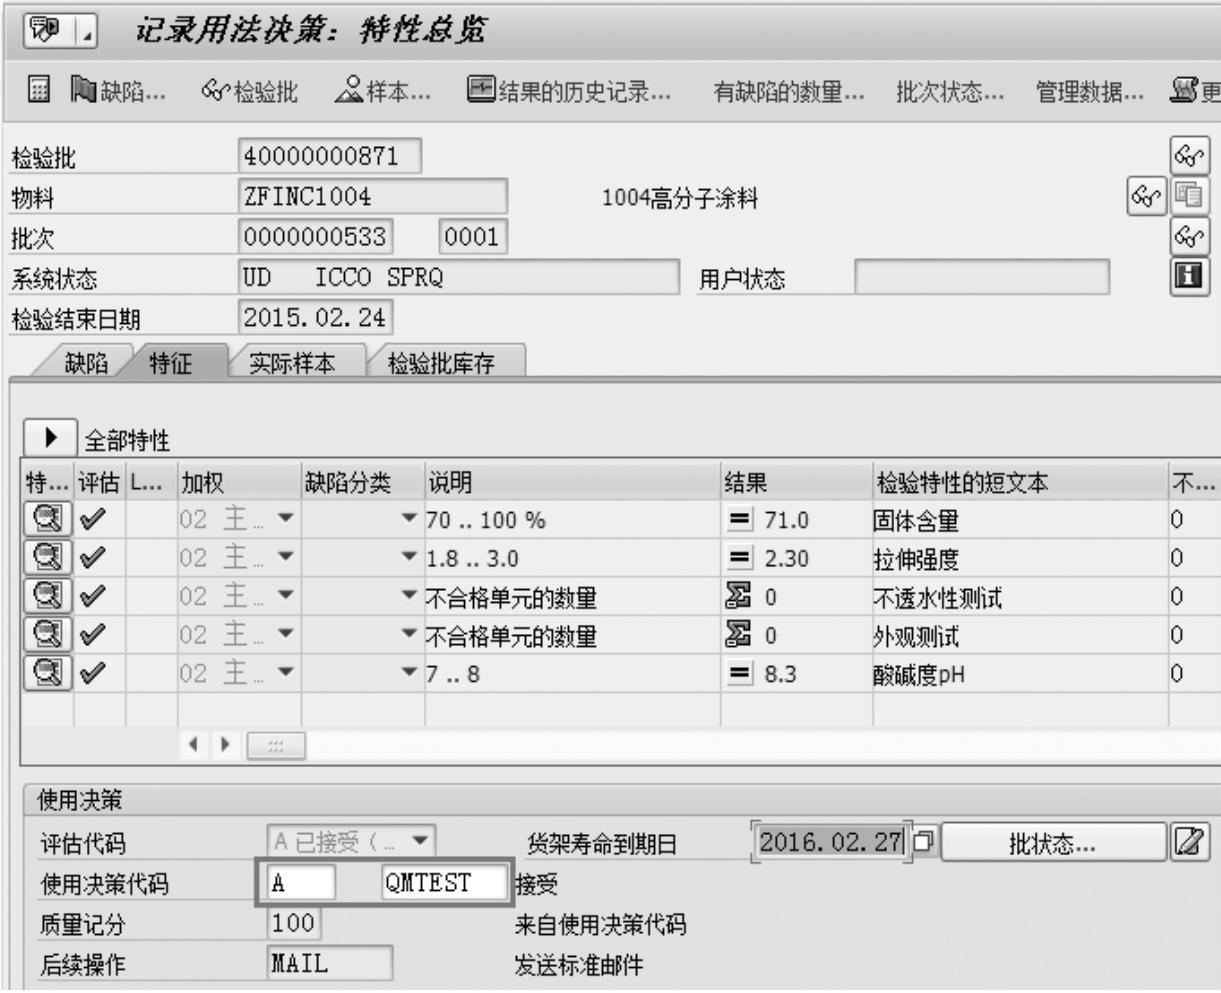
Task: Click the 检验特性的短文本 column header
Action: pos(1020,483)
